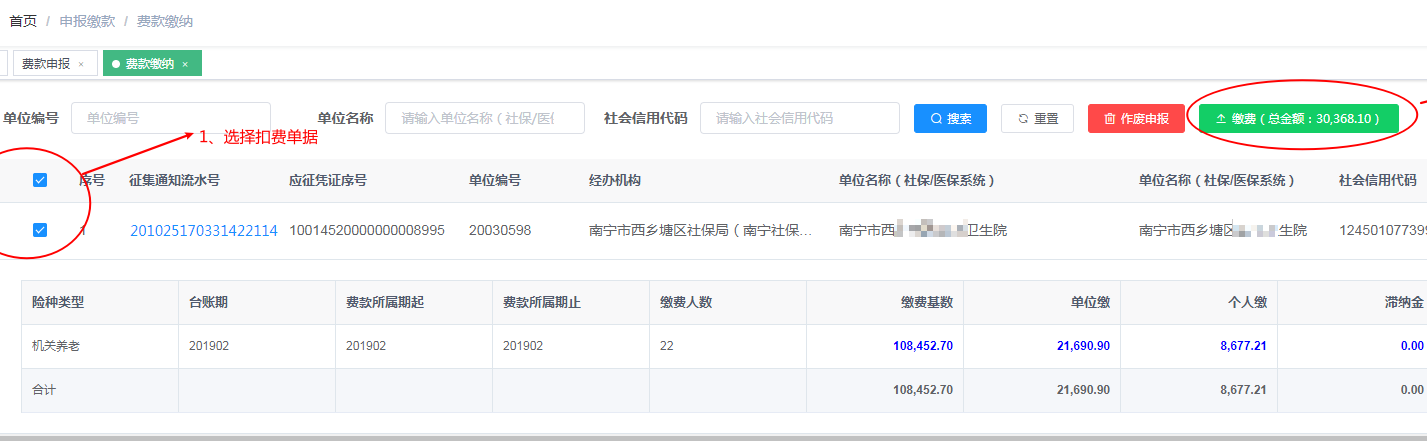Click the 单位编号 input field

click(170, 118)
